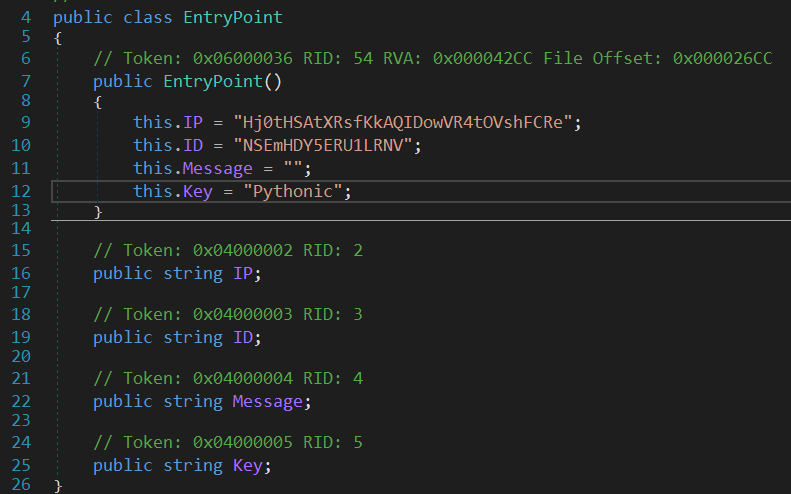Image resolution: width=791 pixels, height=494 pixels.
Task: Click the comment for token 0x04000002
Action: (x=228, y=250)
